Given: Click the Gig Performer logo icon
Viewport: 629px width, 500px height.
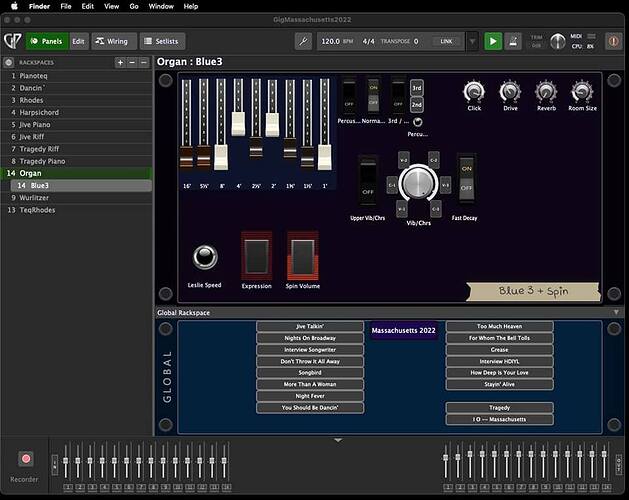Looking at the screenshot, I should pos(12,41).
